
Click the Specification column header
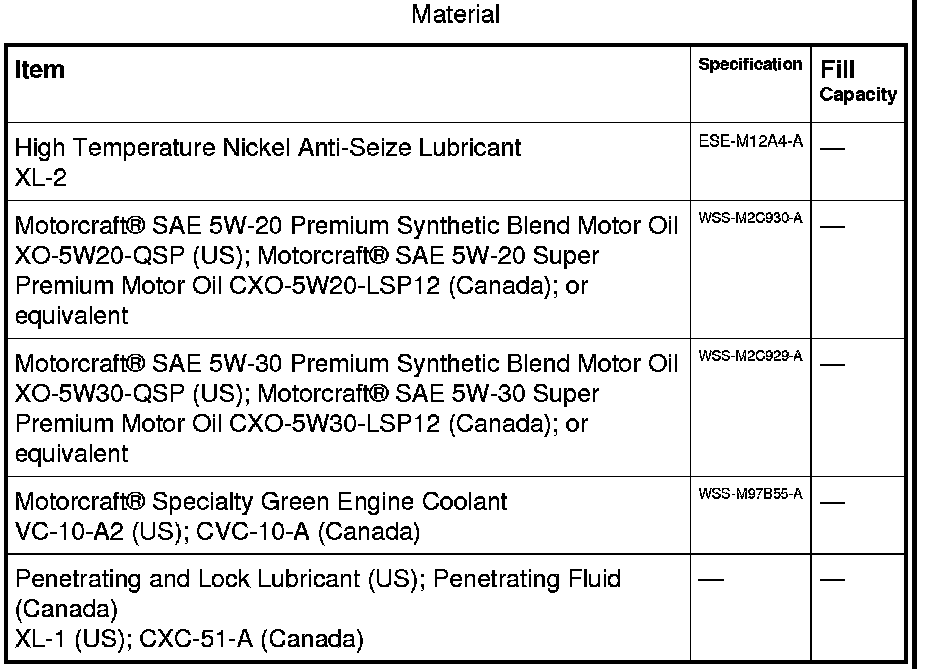[750, 64]
